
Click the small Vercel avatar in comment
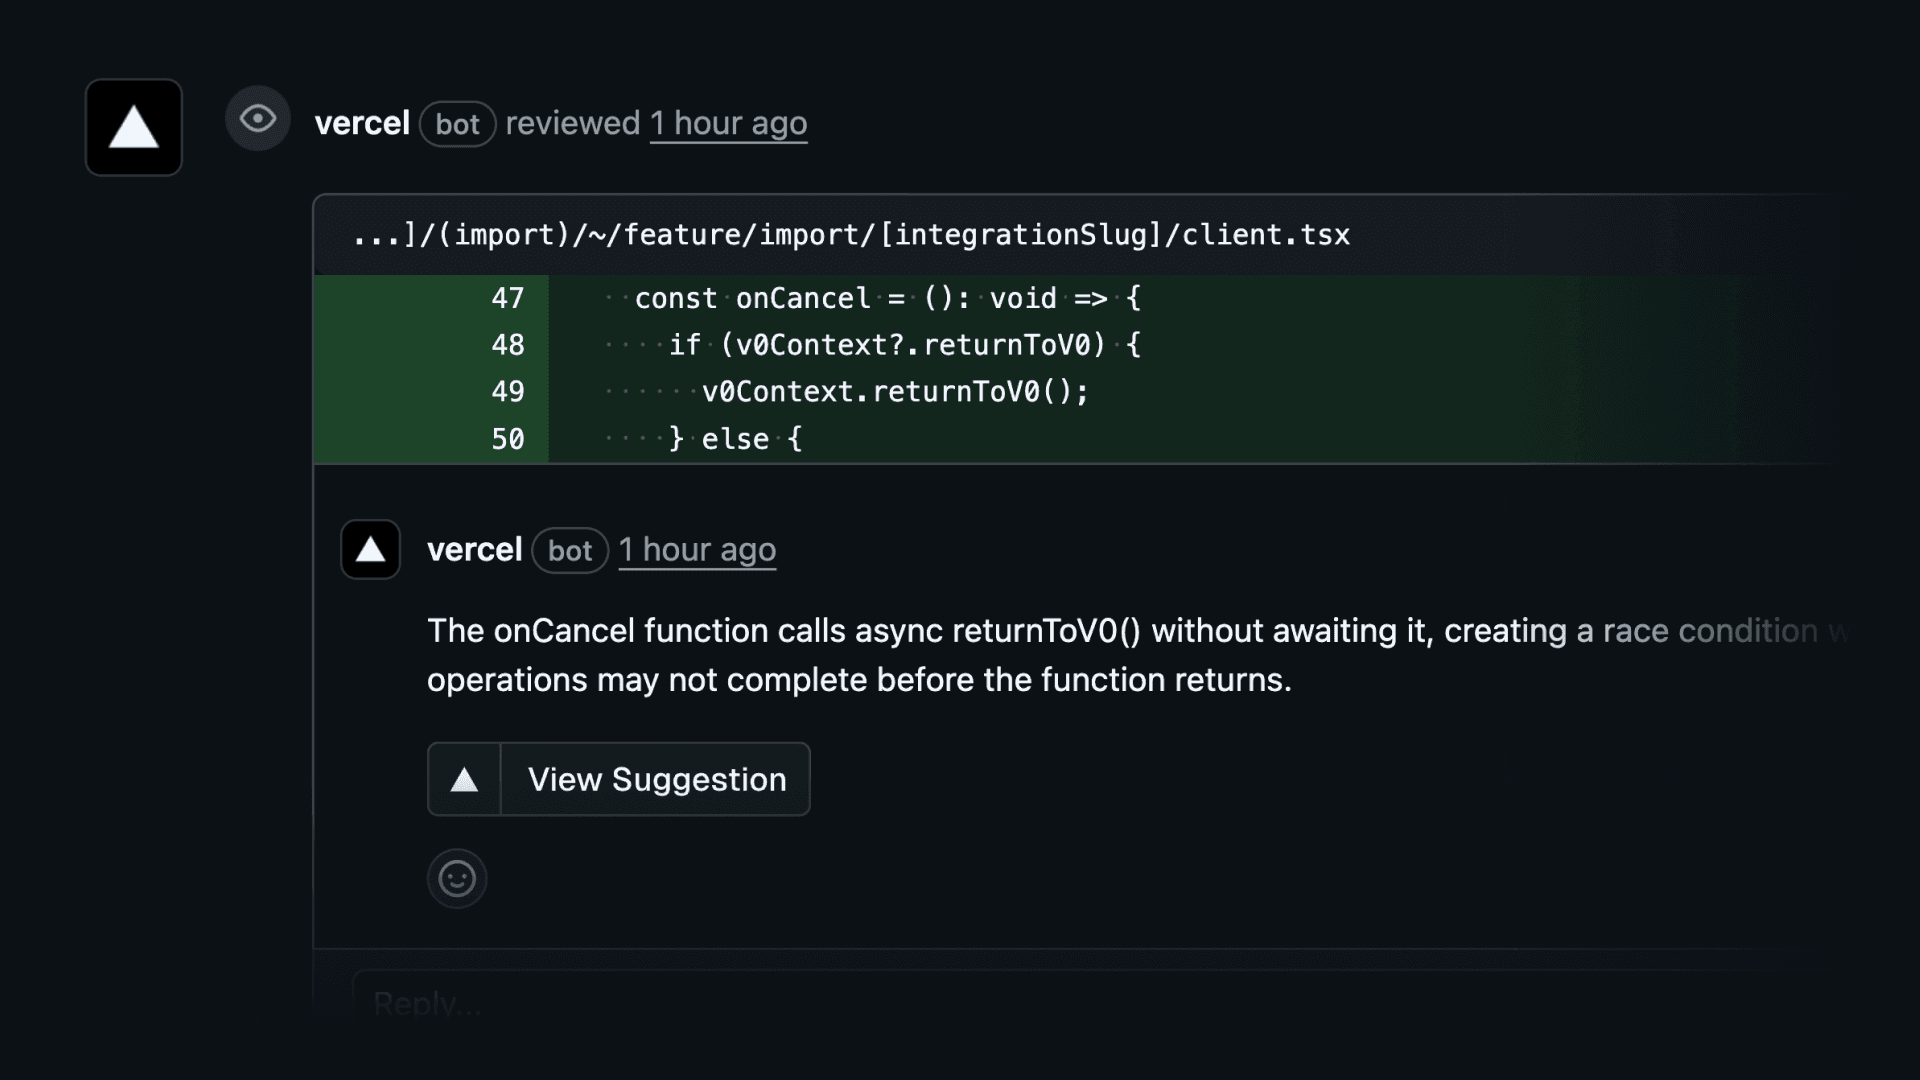coord(370,549)
